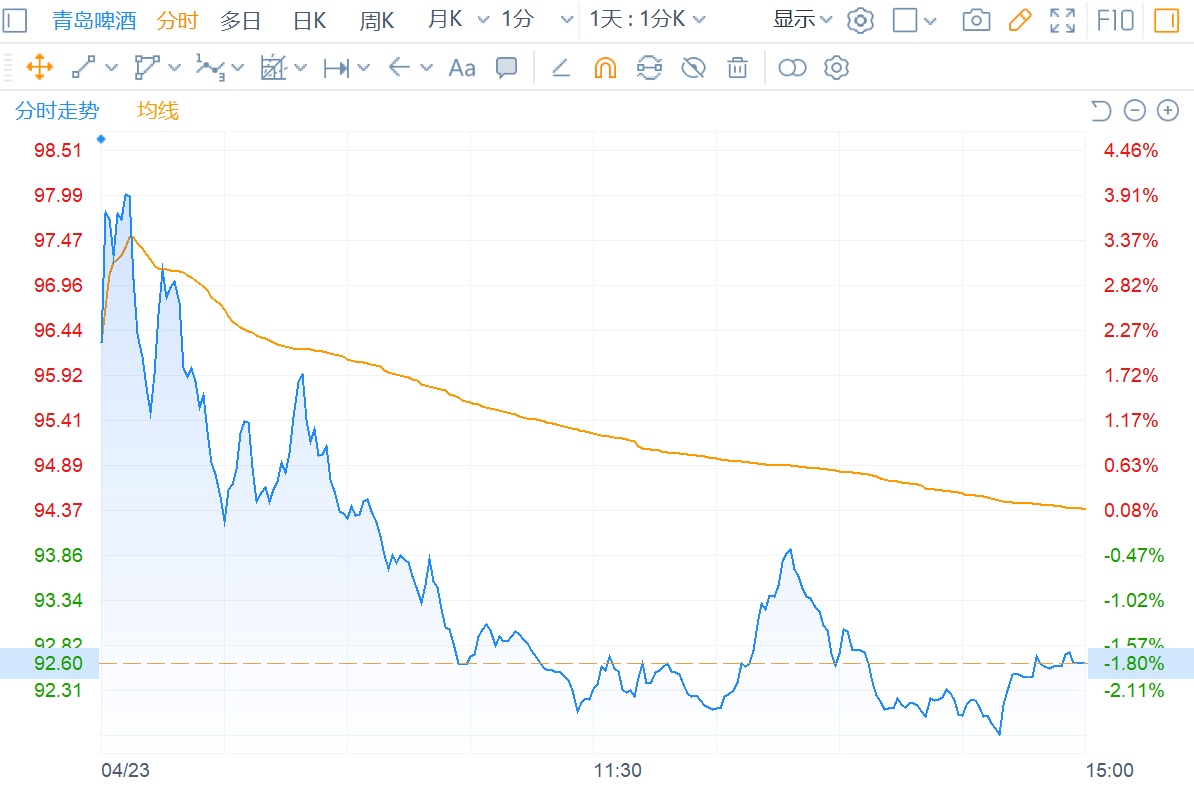This screenshot has width=1194, height=790.
Task: Take a chart snapshot with camera icon
Action: pos(976,20)
